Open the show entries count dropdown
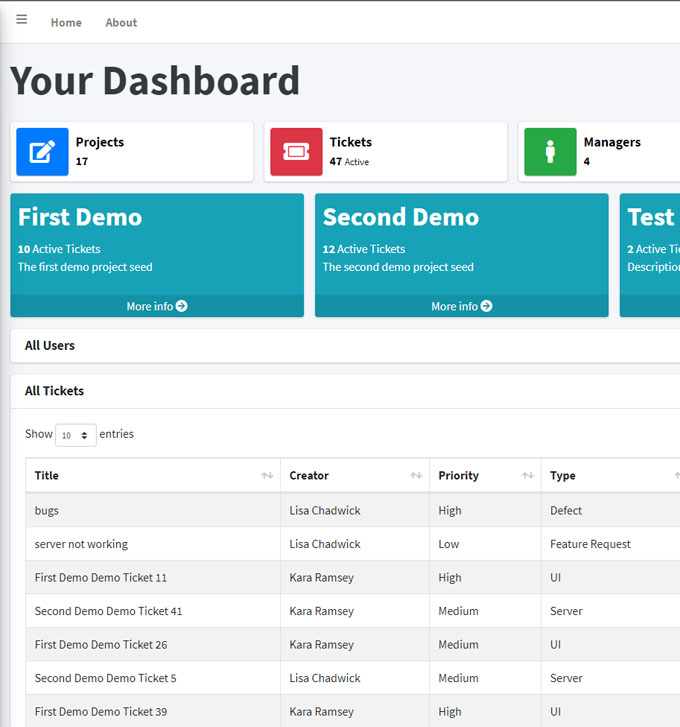The width and height of the screenshot is (680, 727). click(x=76, y=435)
